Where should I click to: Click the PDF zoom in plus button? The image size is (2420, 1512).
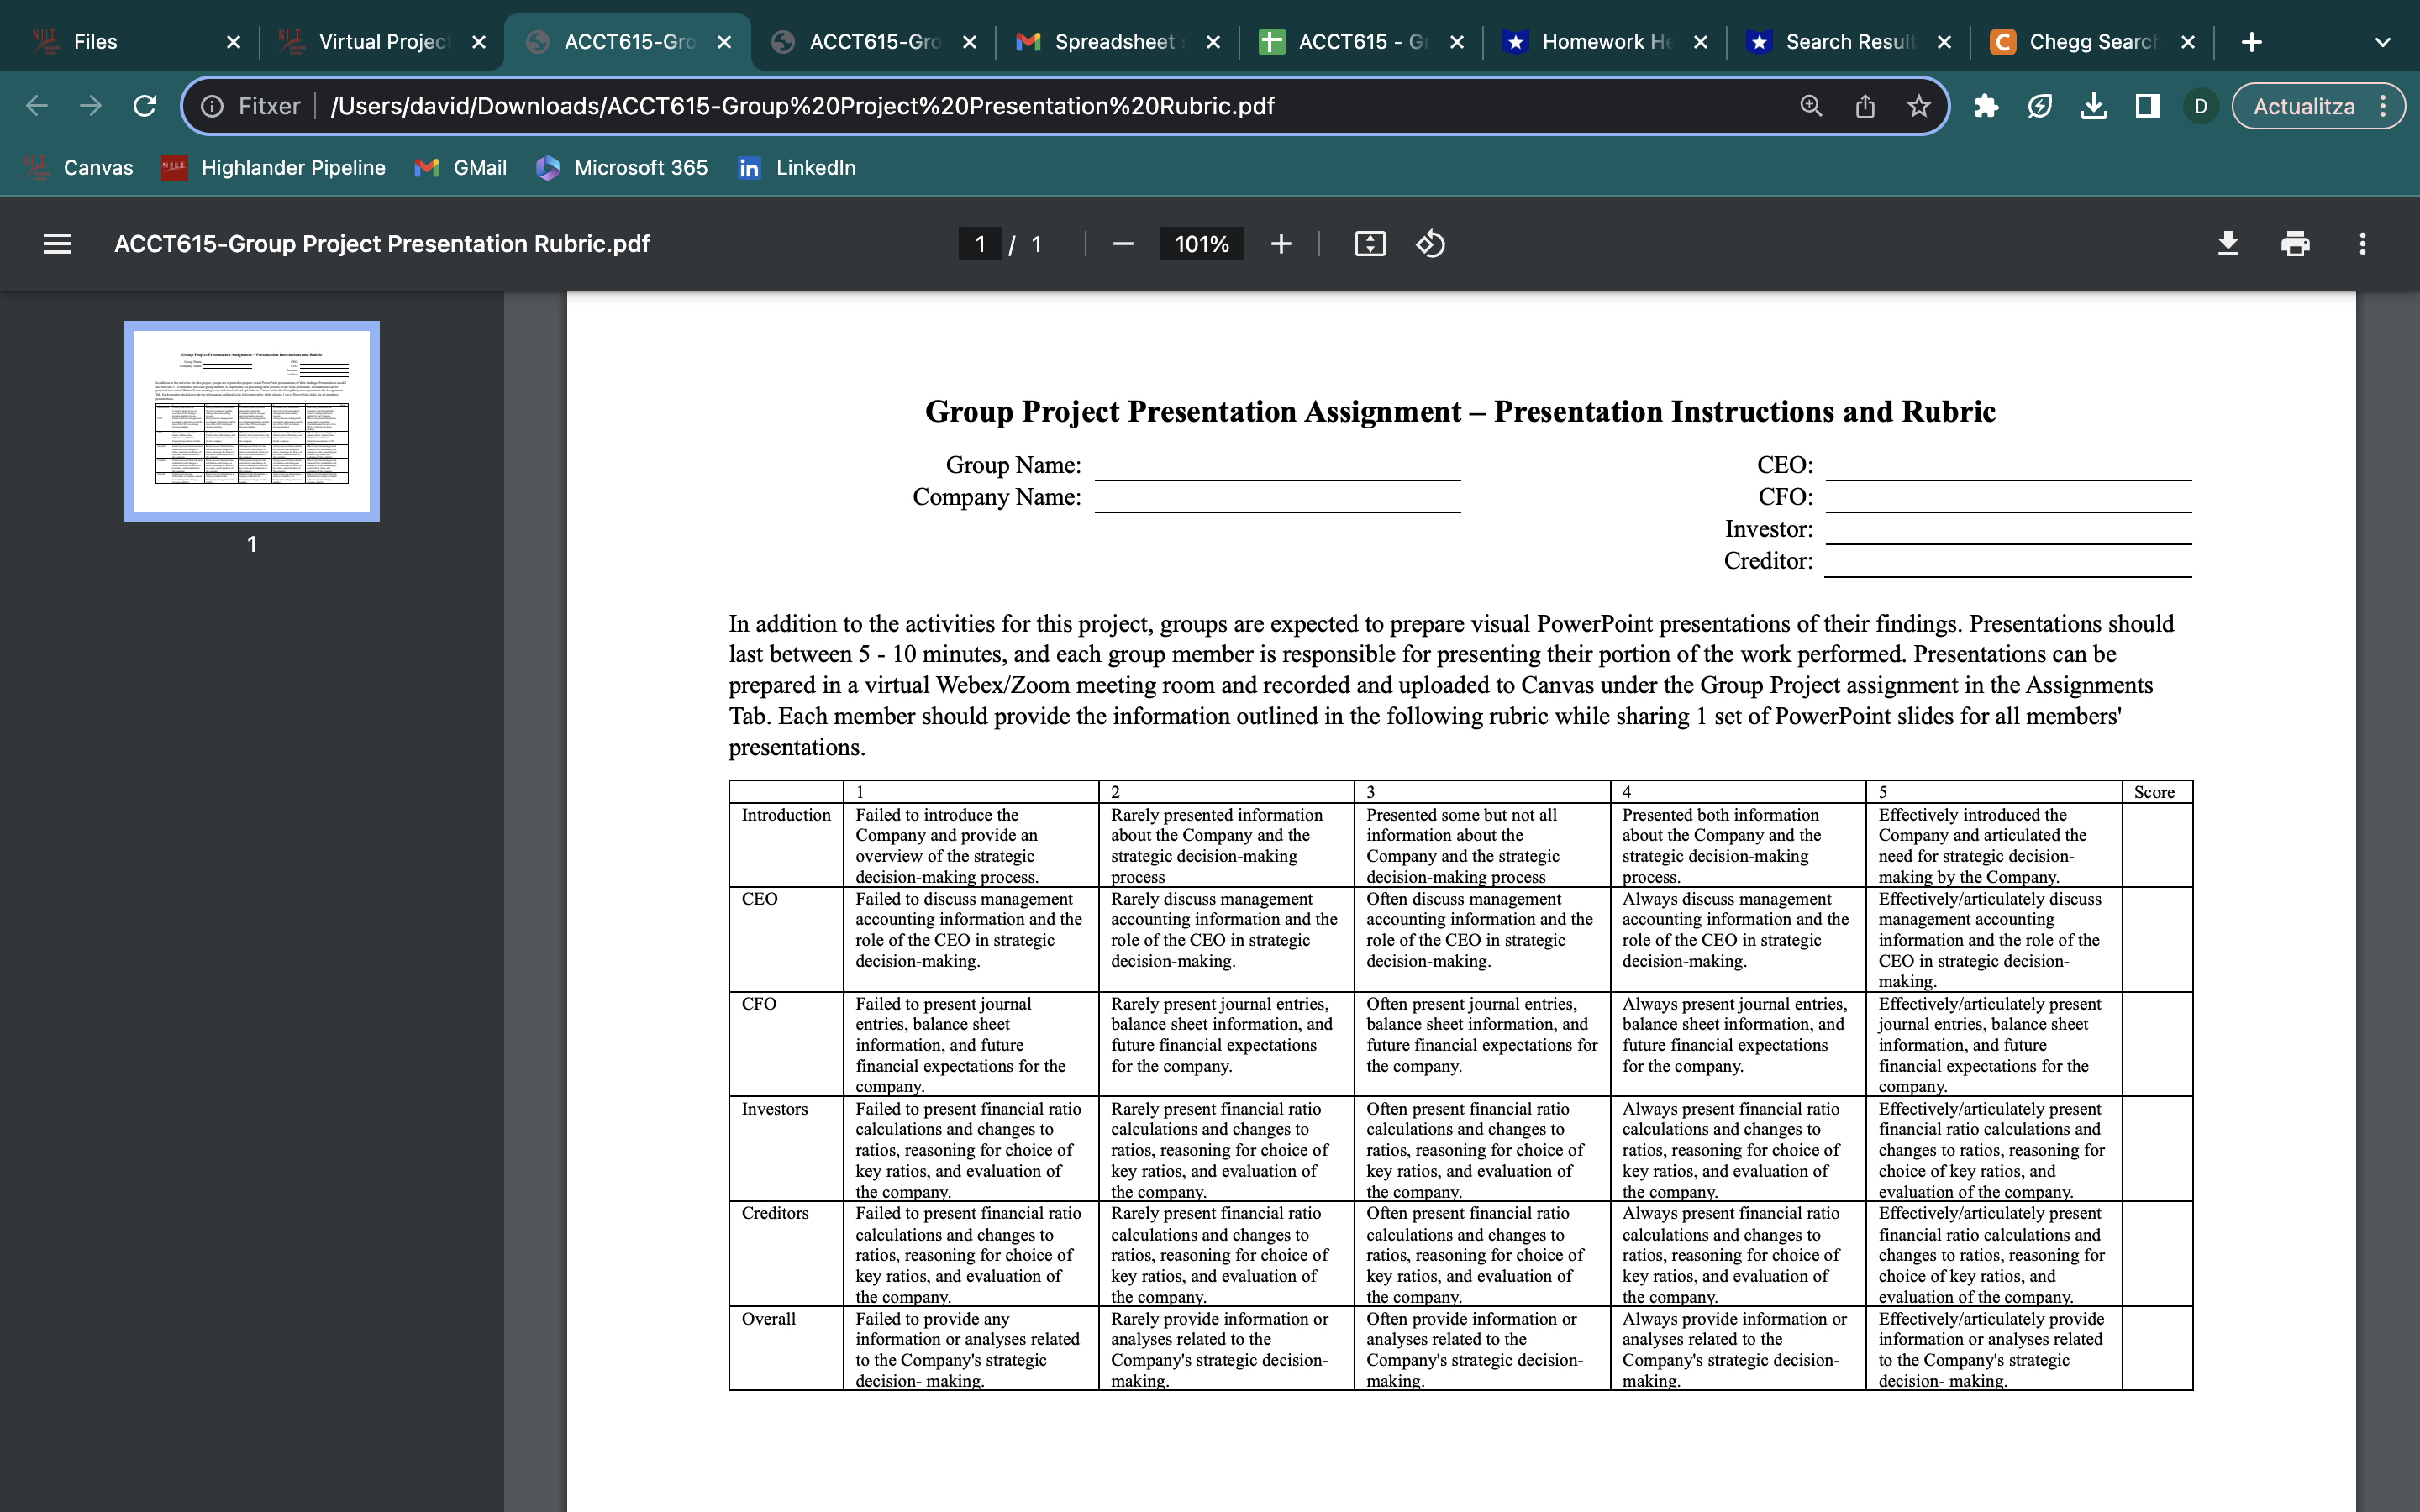[x=1281, y=244]
